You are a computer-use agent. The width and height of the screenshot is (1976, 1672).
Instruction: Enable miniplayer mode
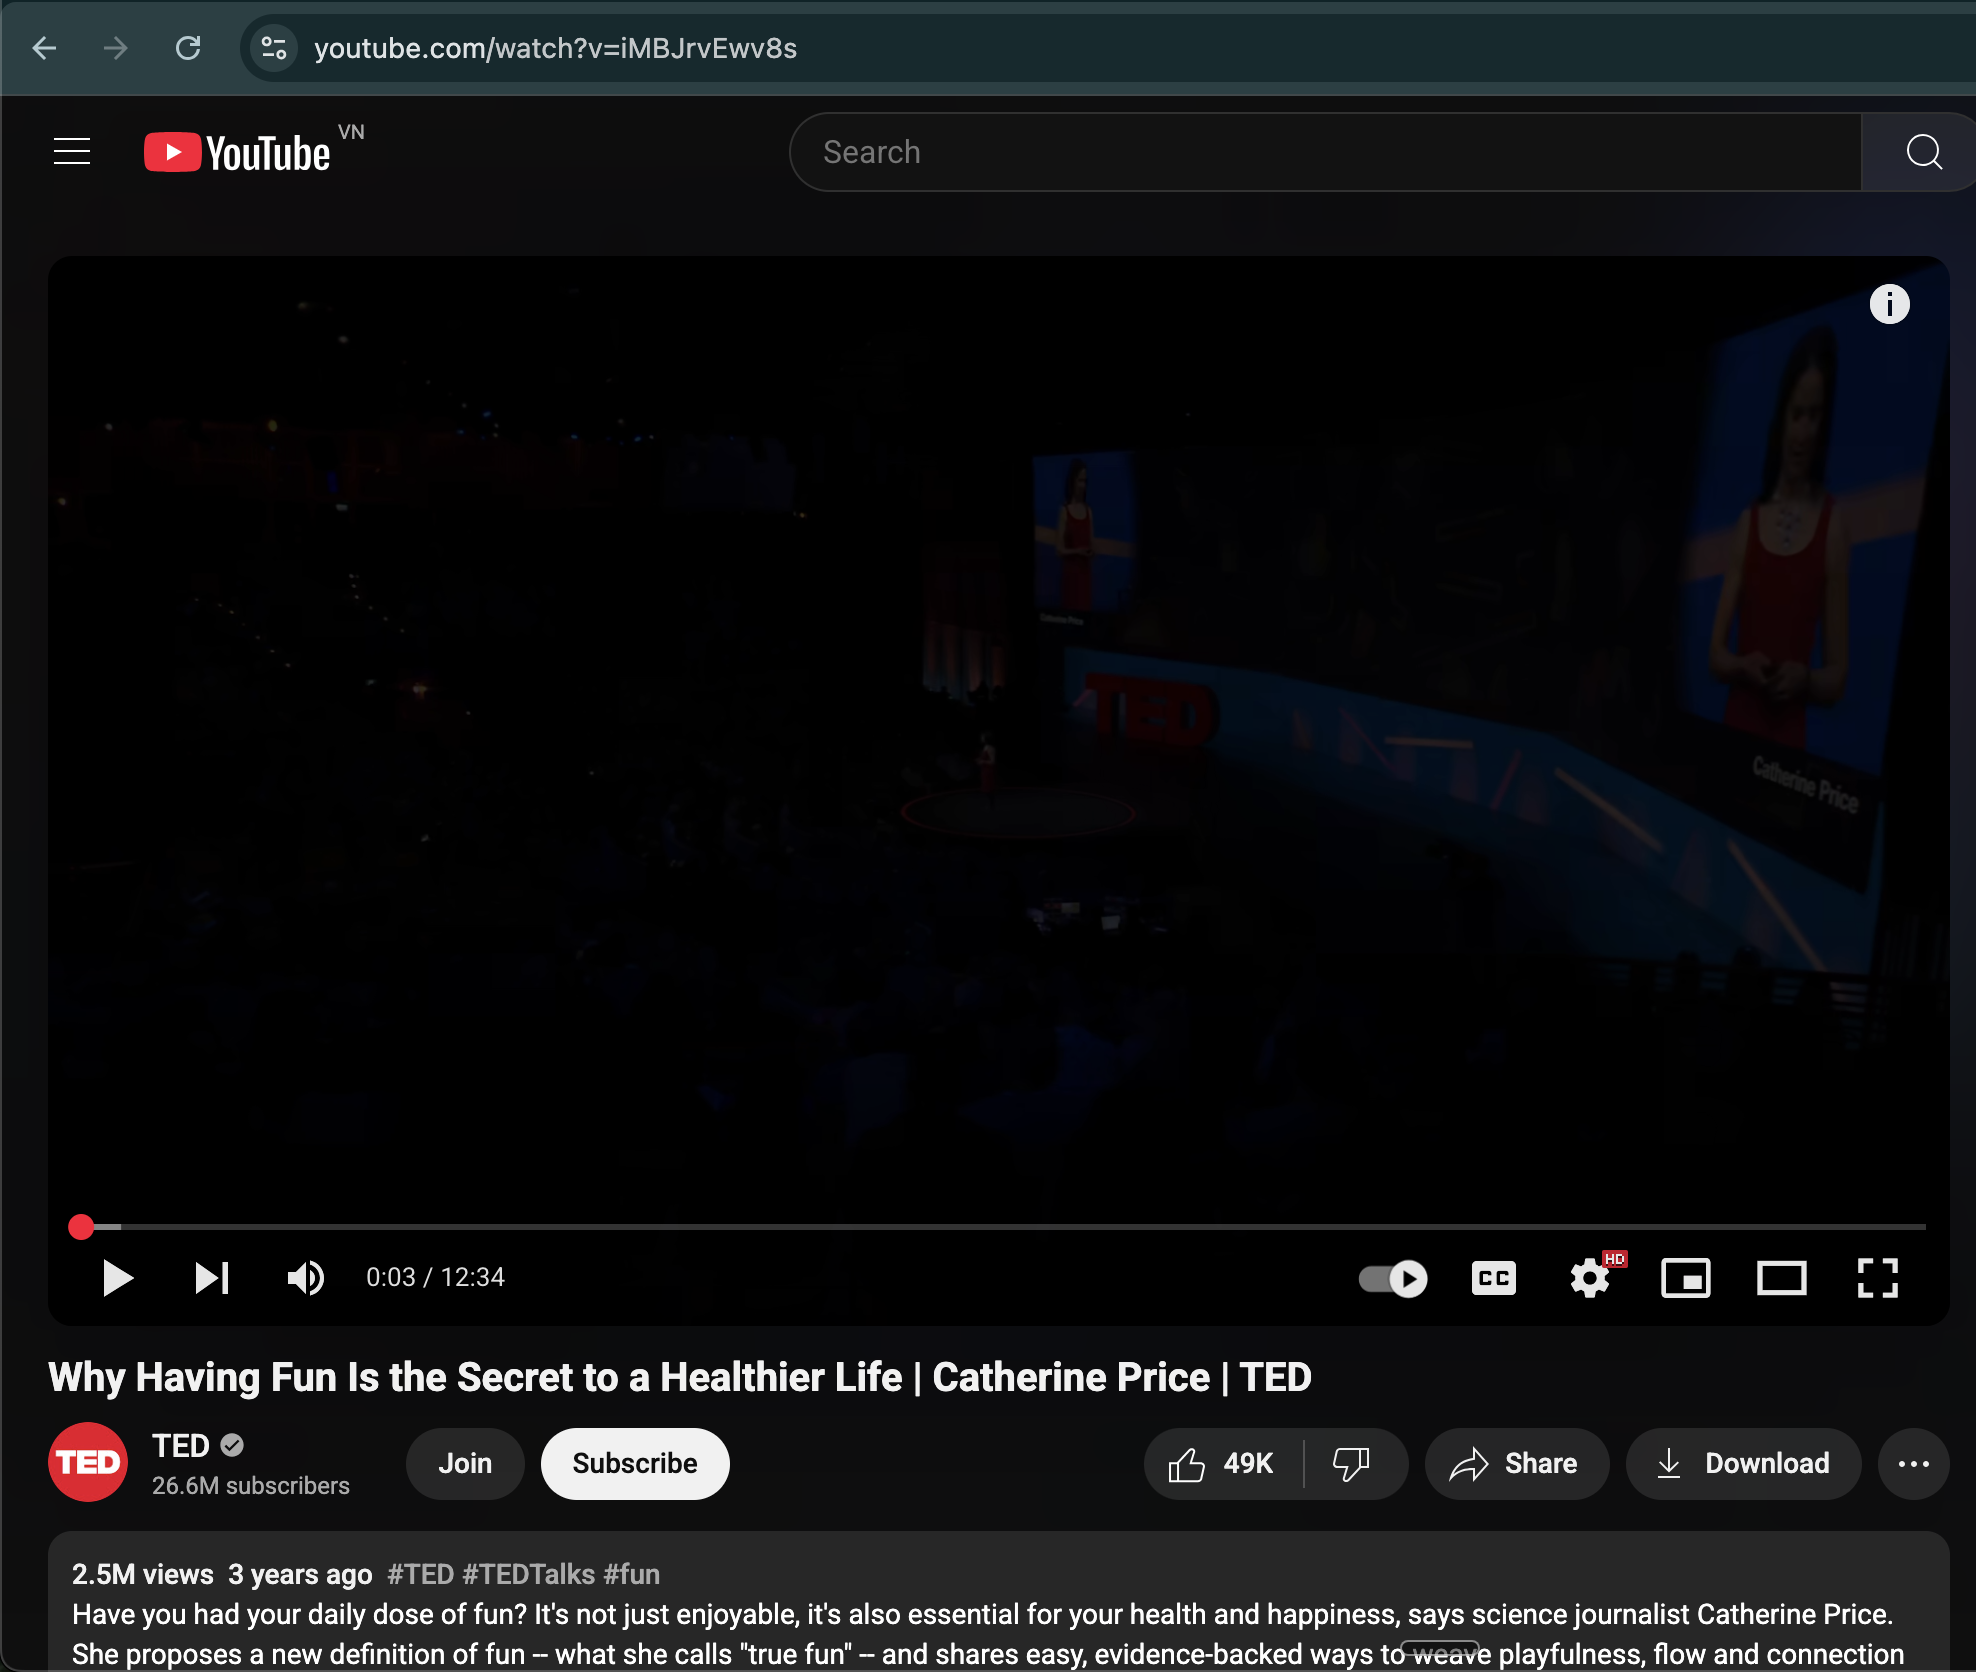click(x=1686, y=1278)
